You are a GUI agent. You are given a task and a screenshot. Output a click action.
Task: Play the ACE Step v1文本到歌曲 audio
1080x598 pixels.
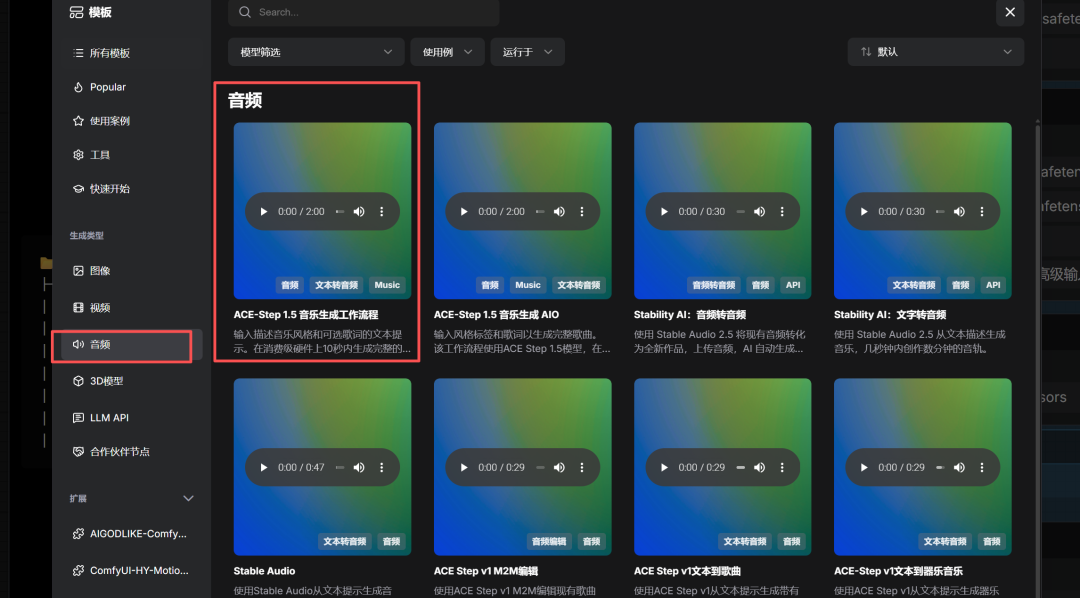tap(664, 467)
